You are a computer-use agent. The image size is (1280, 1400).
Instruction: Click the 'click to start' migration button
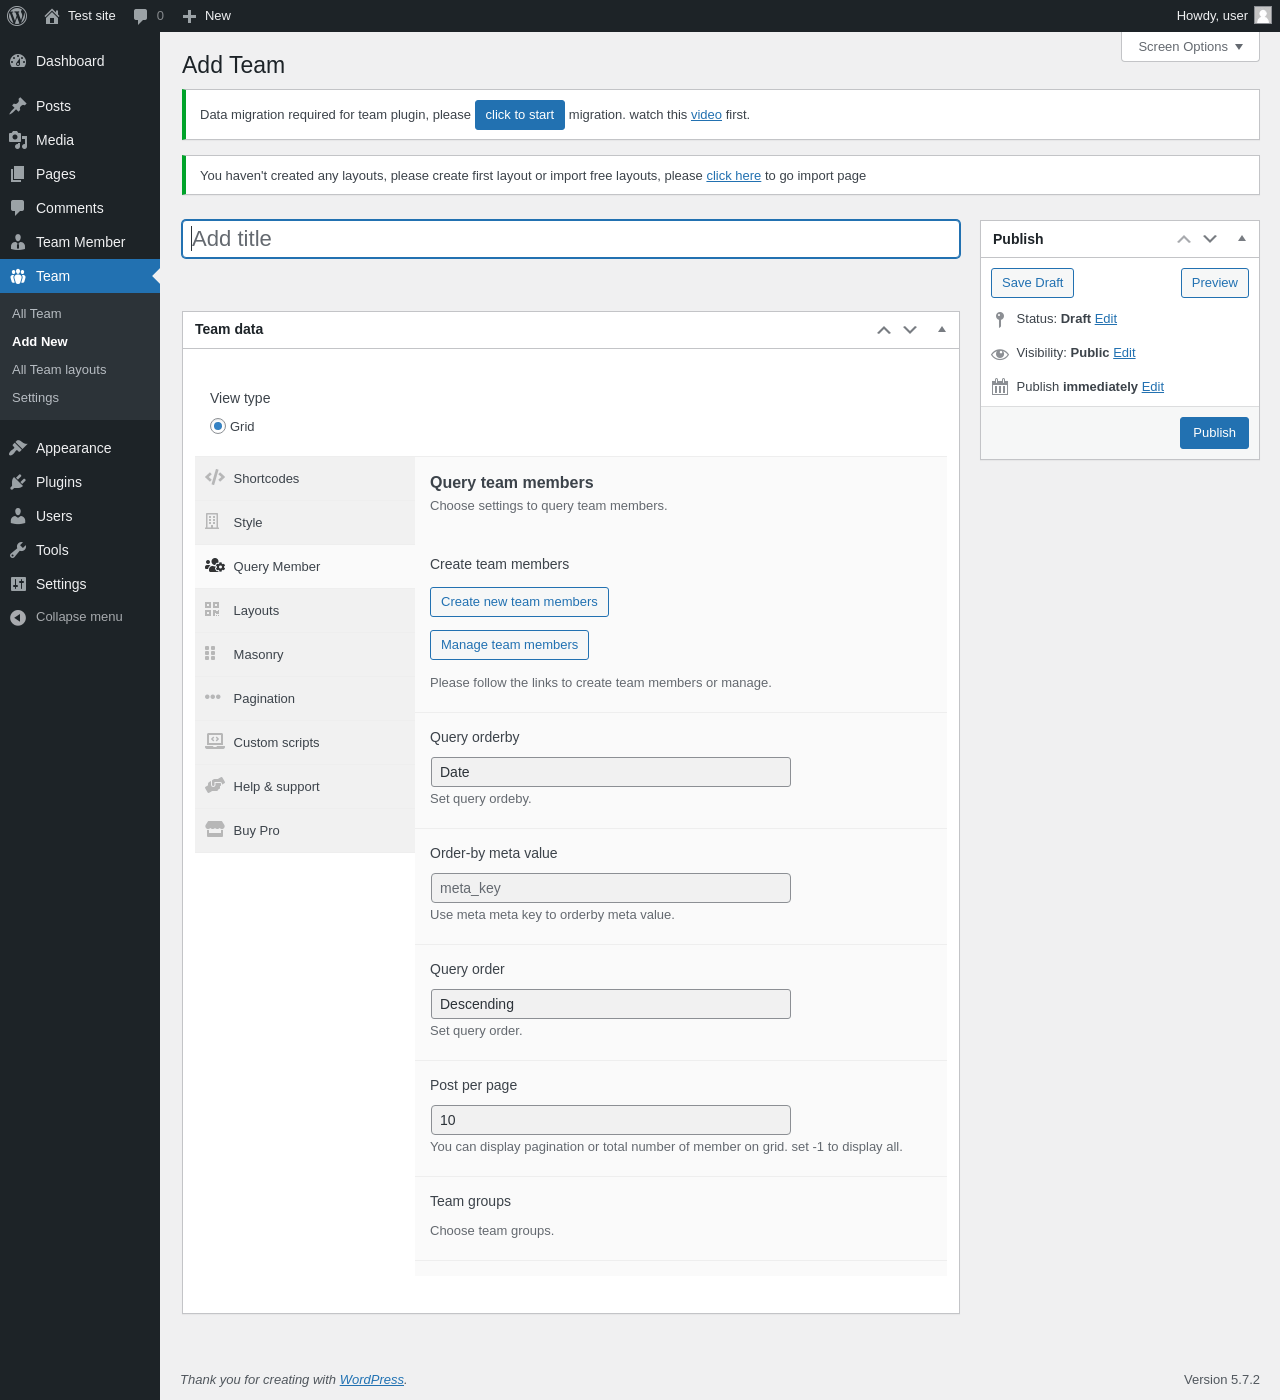(x=520, y=115)
